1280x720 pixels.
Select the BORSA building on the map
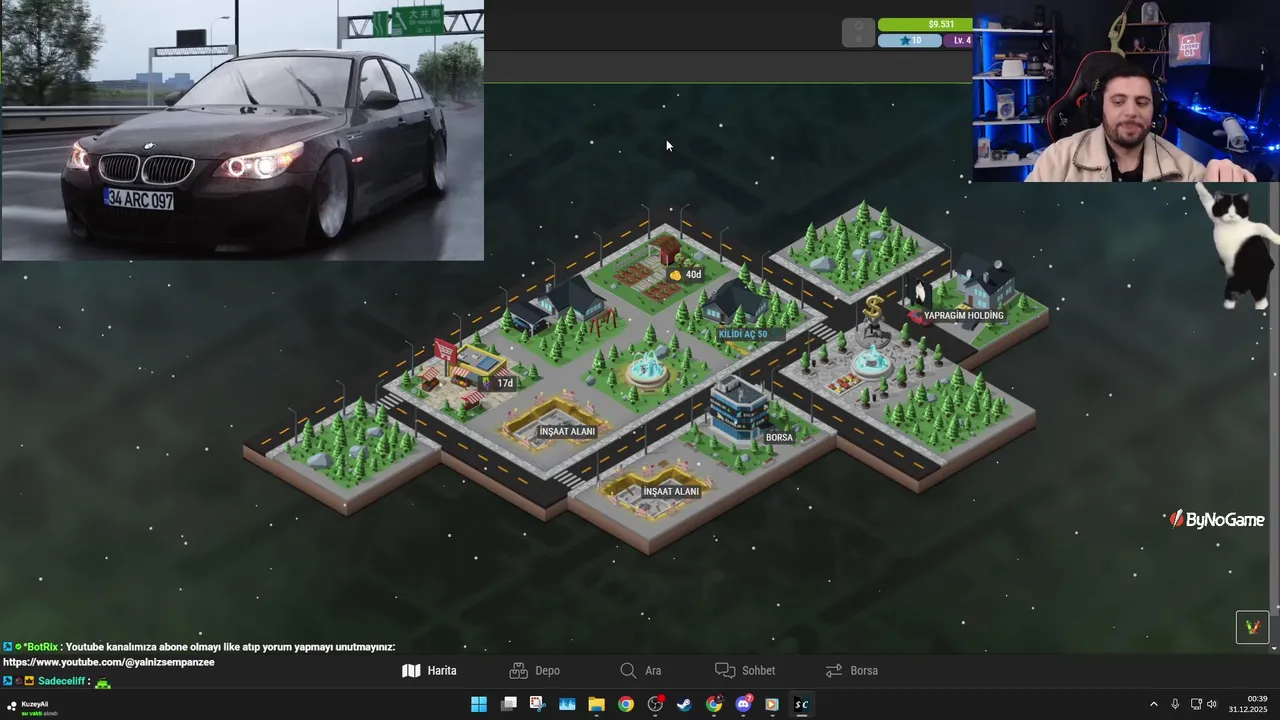pyautogui.click(x=740, y=410)
